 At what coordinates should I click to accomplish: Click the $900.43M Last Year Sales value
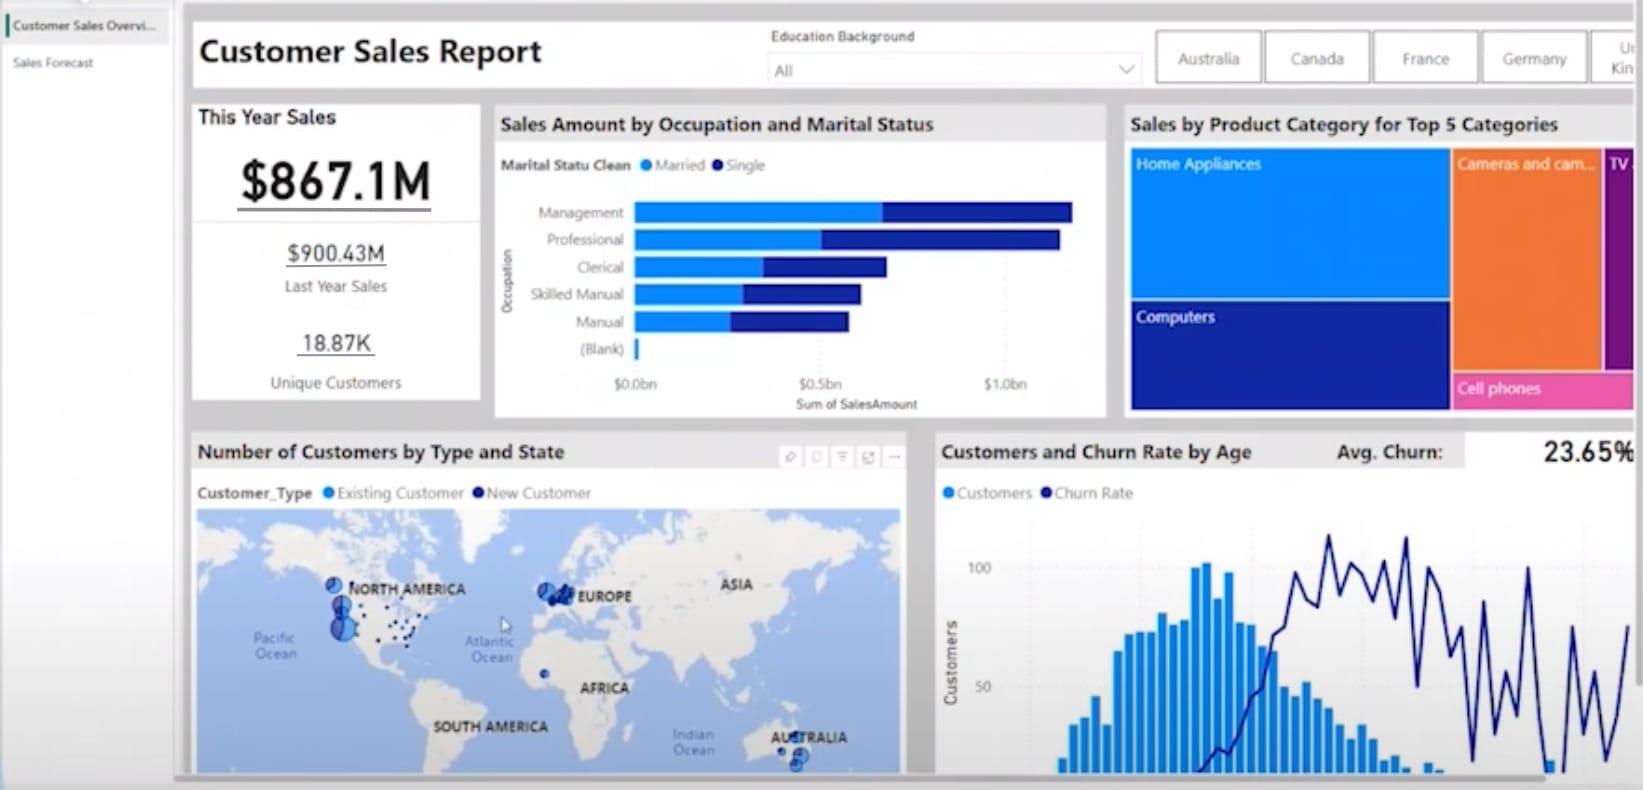click(x=335, y=254)
